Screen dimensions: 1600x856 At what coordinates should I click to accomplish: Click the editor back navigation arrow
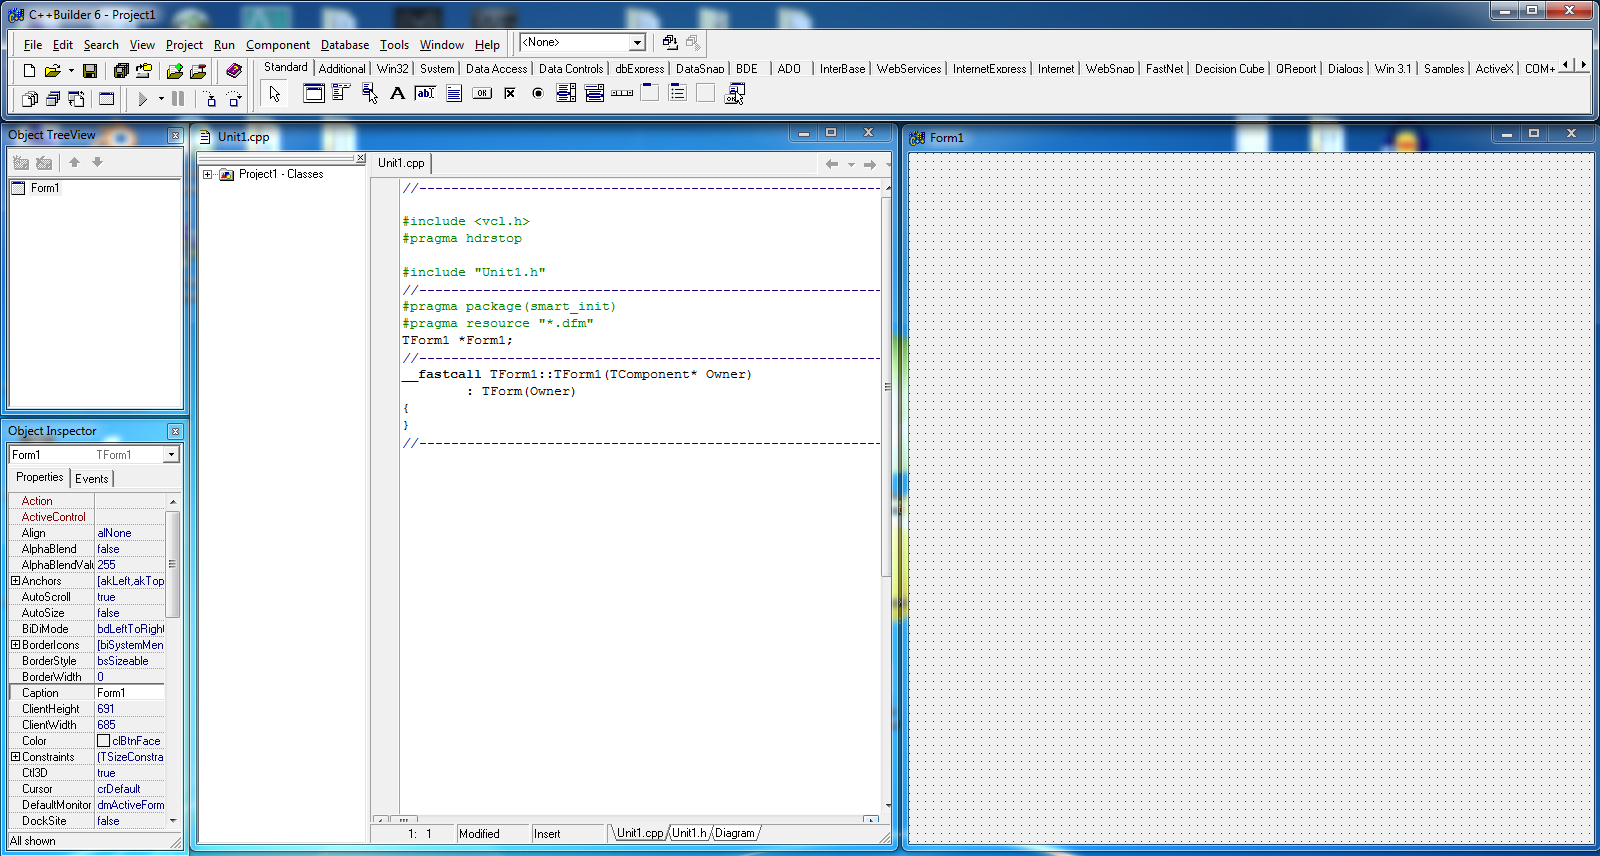pos(832,164)
